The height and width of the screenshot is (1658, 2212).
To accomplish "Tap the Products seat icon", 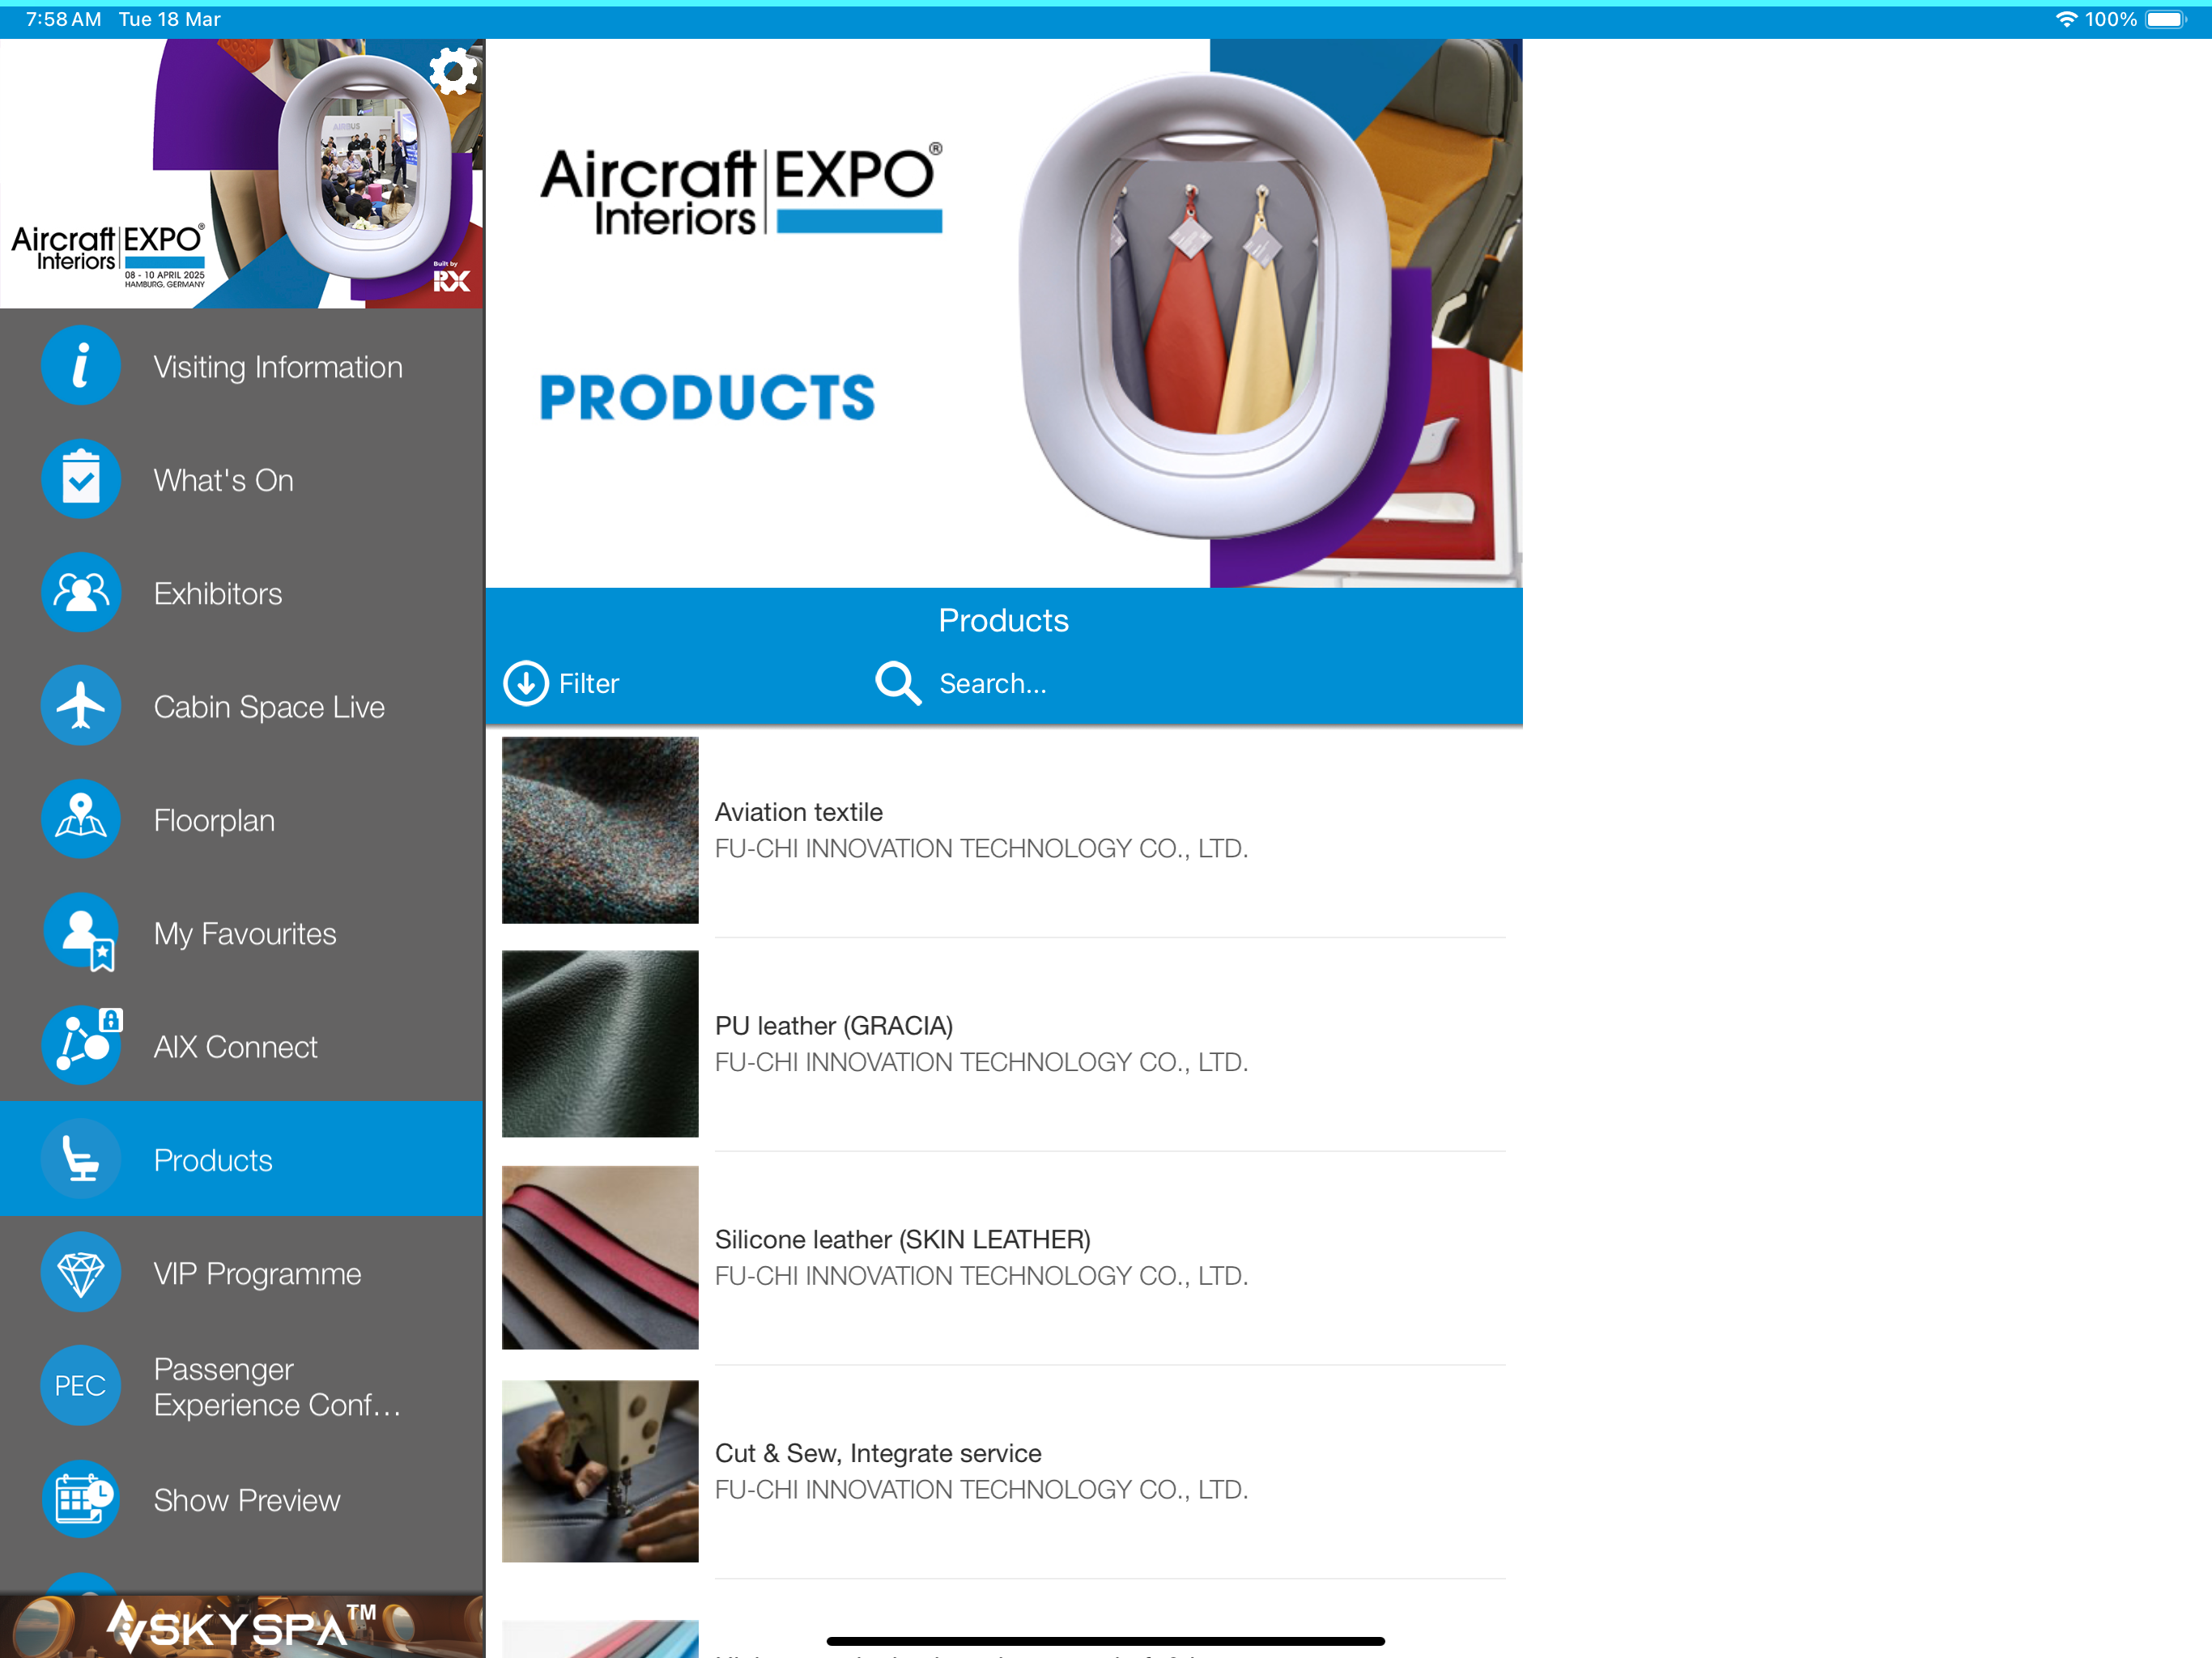I will pyautogui.click(x=81, y=1159).
